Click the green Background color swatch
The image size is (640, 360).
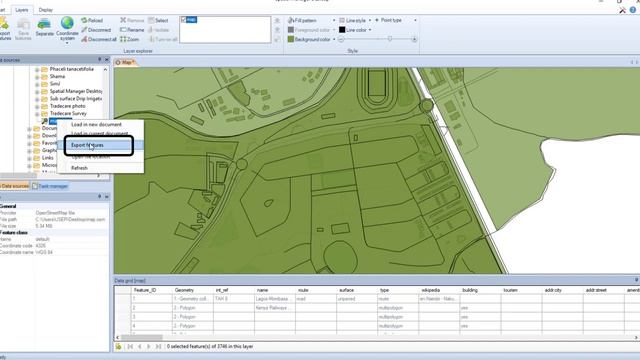coord(291,39)
